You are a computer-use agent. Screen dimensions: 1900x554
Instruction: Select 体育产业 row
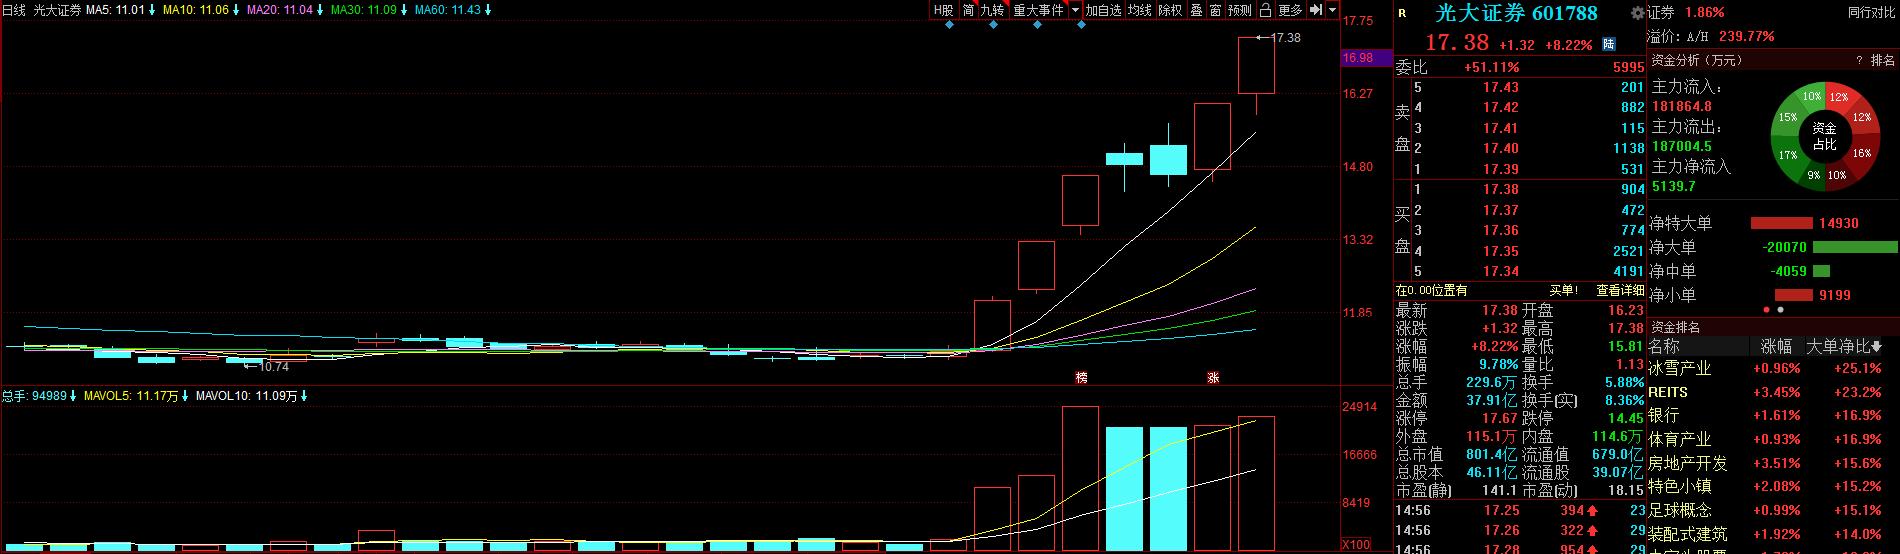[1772, 440]
